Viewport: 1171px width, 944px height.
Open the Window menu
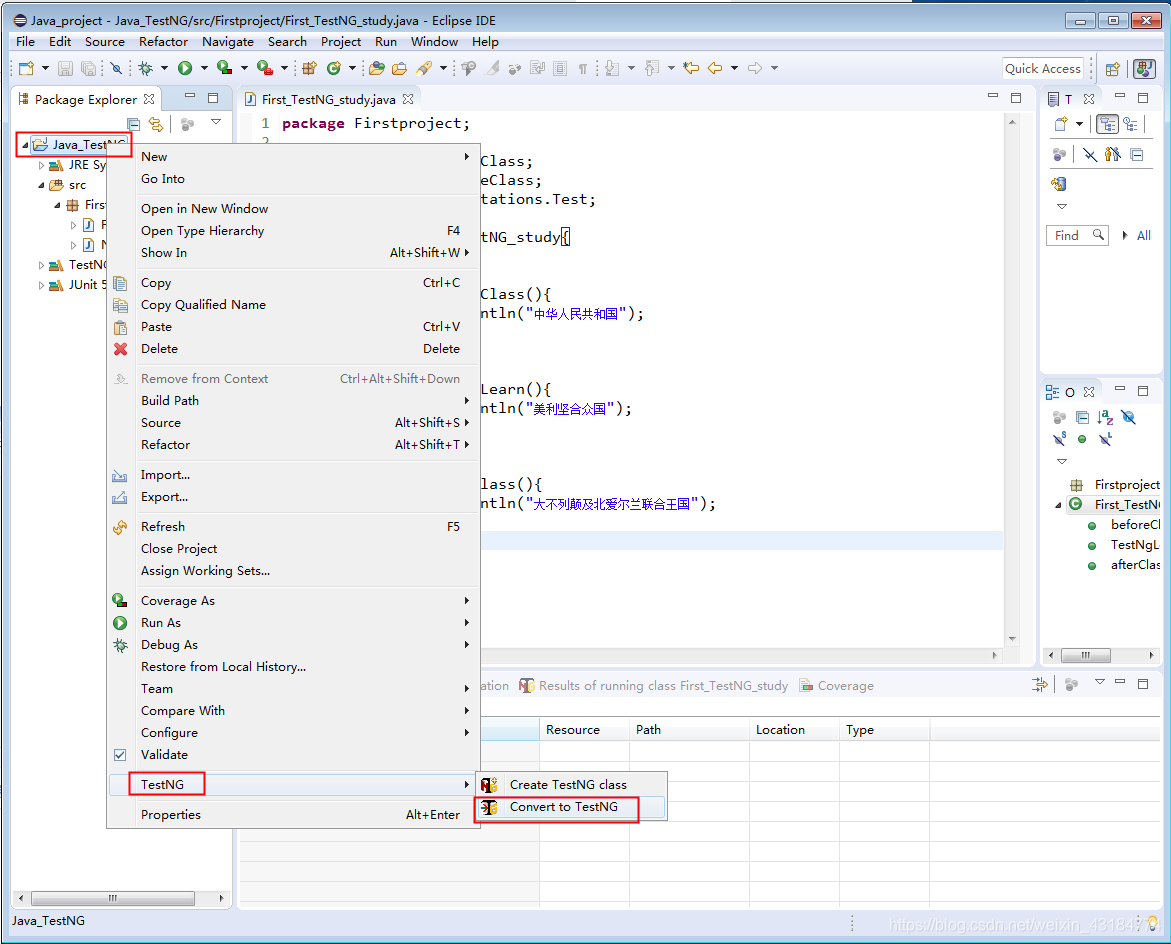pyautogui.click(x=434, y=42)
